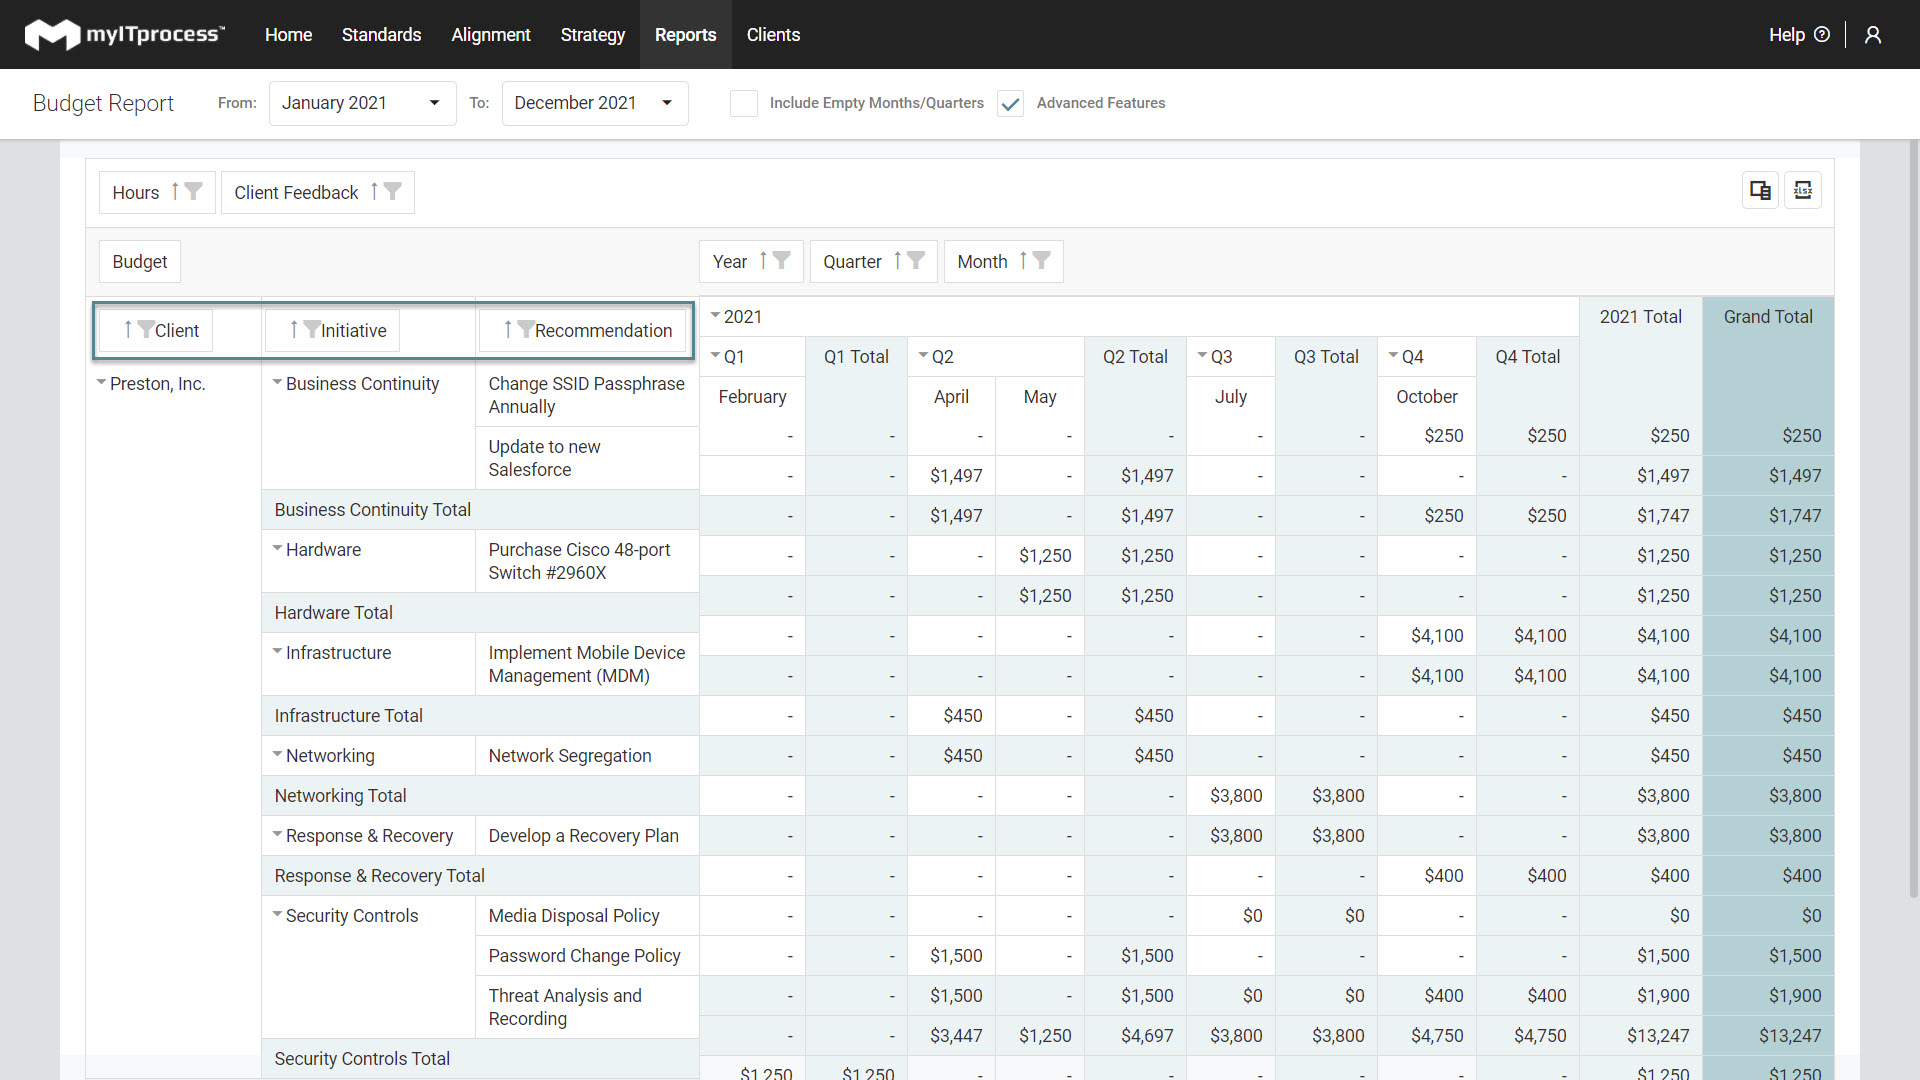
Task: Open the Help question mark icon
Action: pos(1822,35)
